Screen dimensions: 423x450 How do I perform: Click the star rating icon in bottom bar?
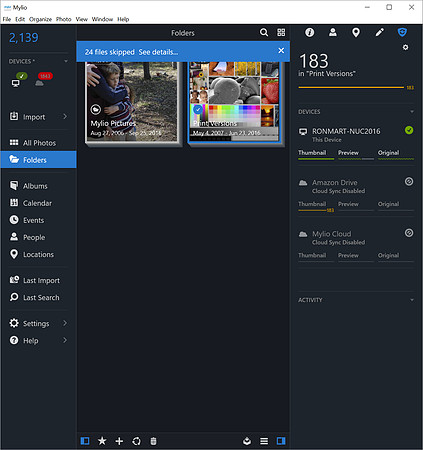tap(102, 441)
